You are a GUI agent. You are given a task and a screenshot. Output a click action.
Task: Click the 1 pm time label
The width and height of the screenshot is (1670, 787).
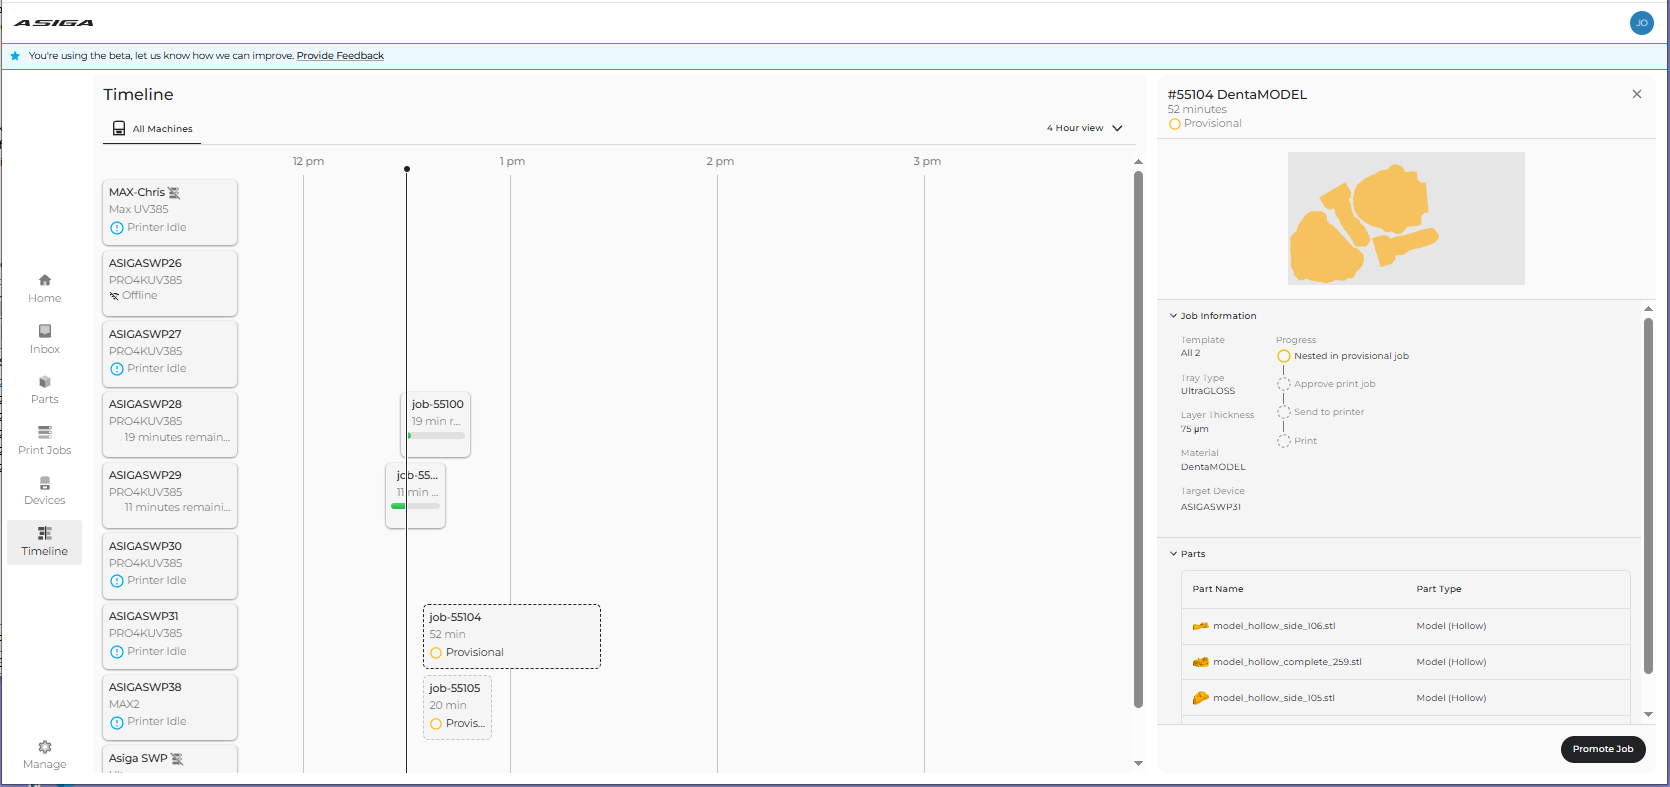click(x=512, y=161)
